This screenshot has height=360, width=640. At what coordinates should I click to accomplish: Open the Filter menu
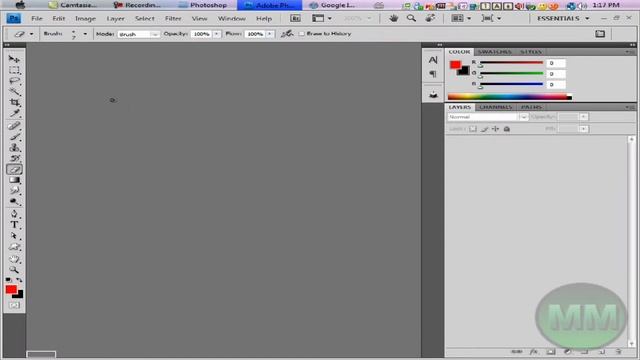pos(173,18)
